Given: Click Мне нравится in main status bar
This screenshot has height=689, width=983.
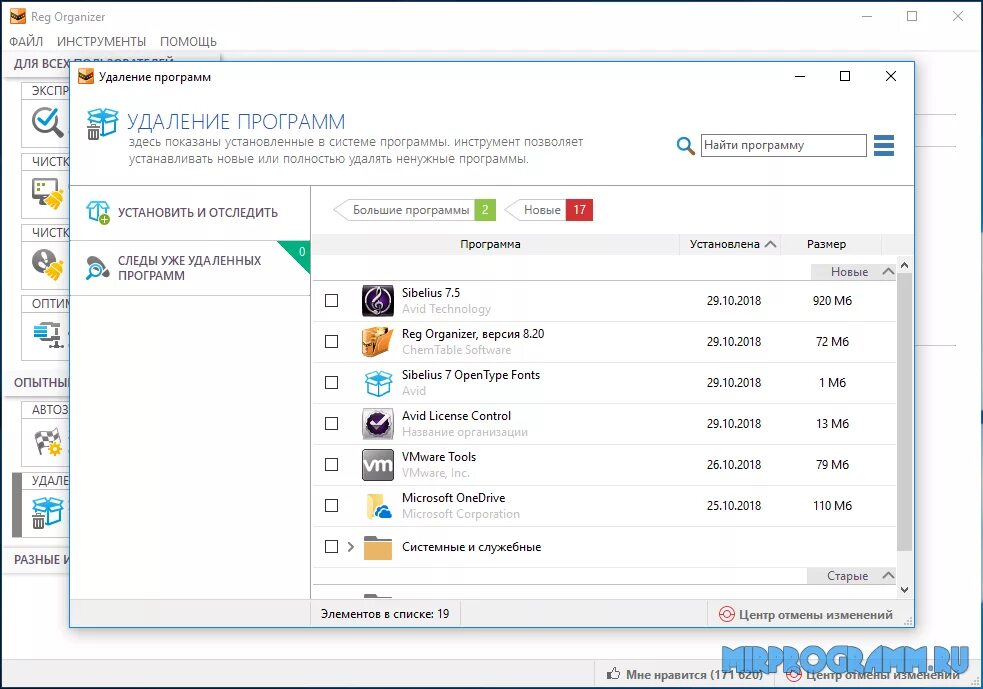Looking at the screenshot, I should [685, 675].
